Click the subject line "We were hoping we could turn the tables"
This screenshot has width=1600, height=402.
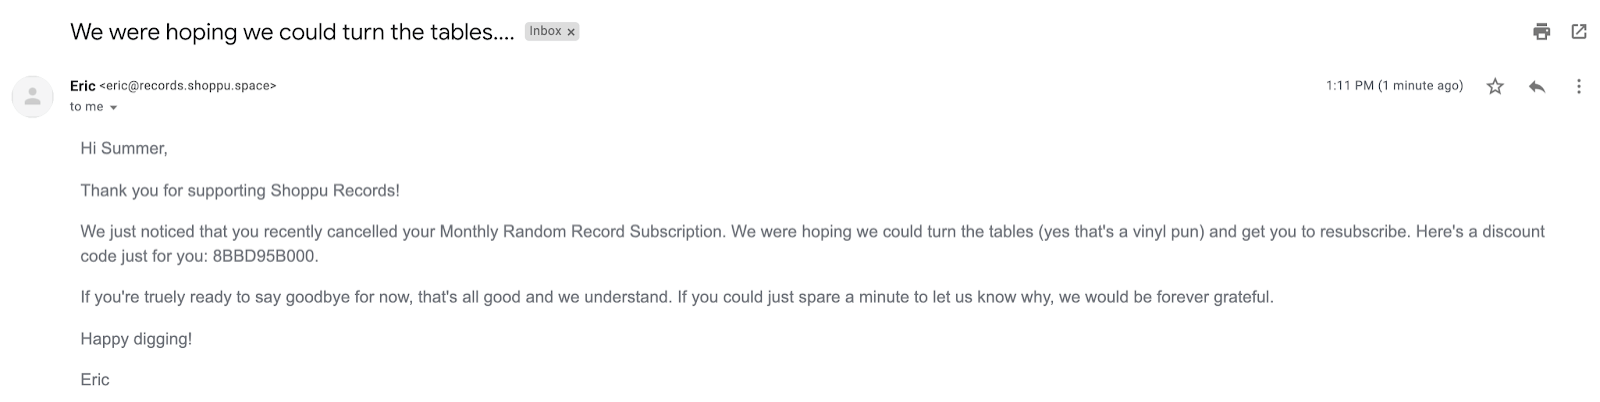tap(292, 32)
